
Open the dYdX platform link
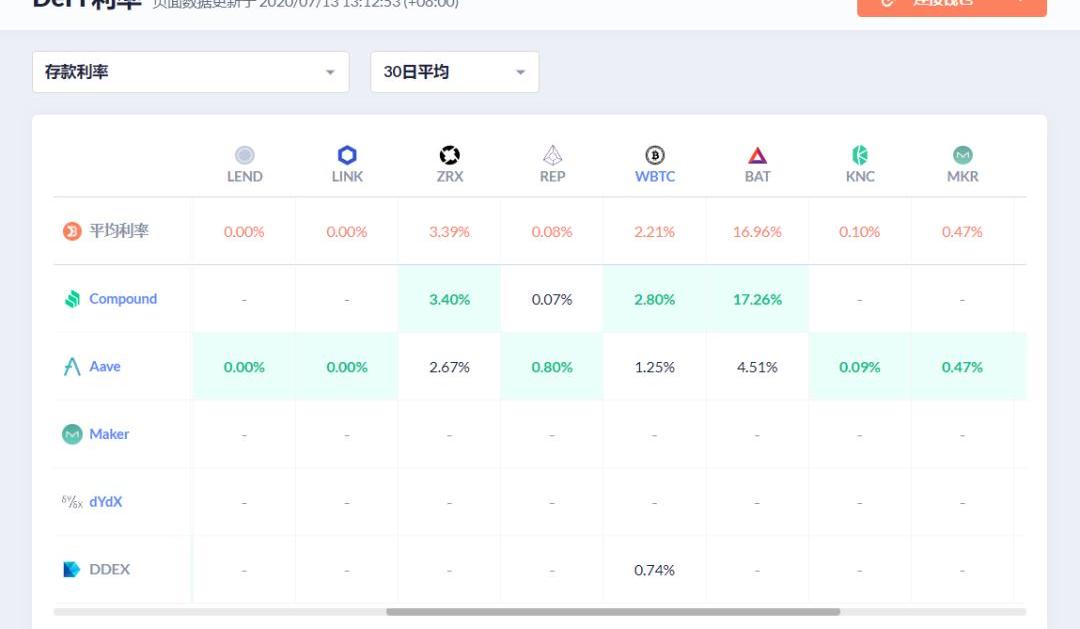coord(105,502)
